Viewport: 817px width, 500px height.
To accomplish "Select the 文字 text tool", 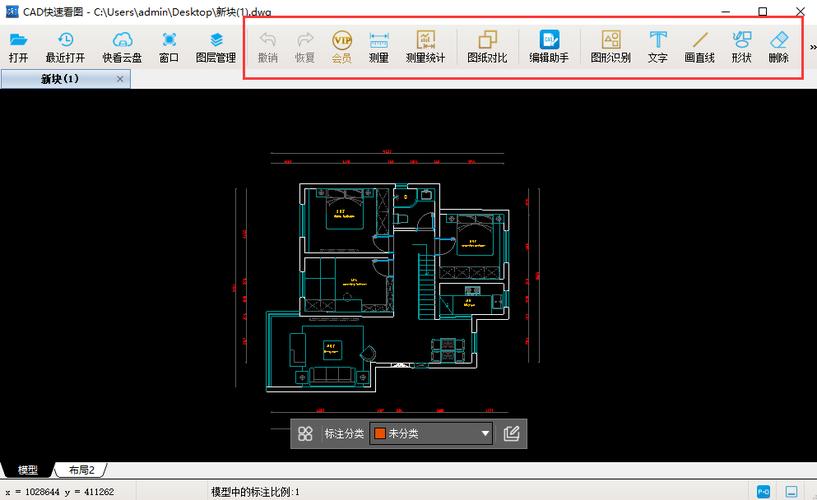I will pyautogui.click(x=658, y=46).
